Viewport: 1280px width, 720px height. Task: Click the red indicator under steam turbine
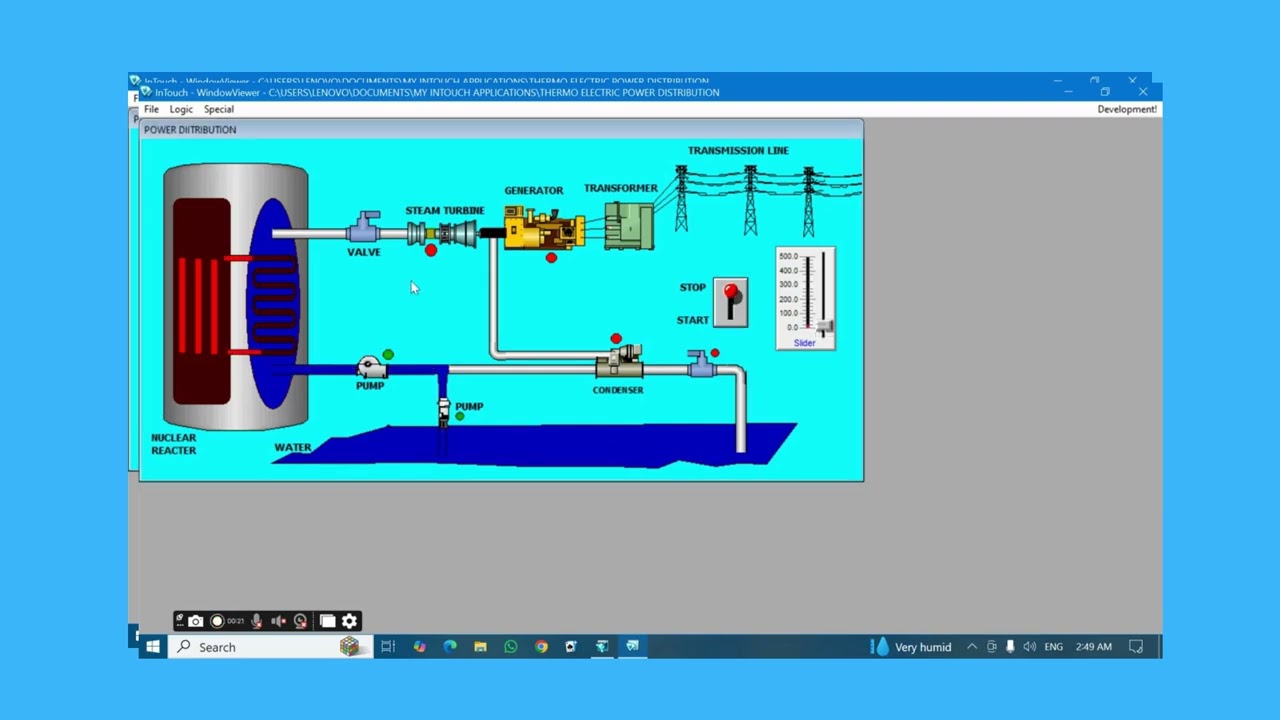click(431, 250)
